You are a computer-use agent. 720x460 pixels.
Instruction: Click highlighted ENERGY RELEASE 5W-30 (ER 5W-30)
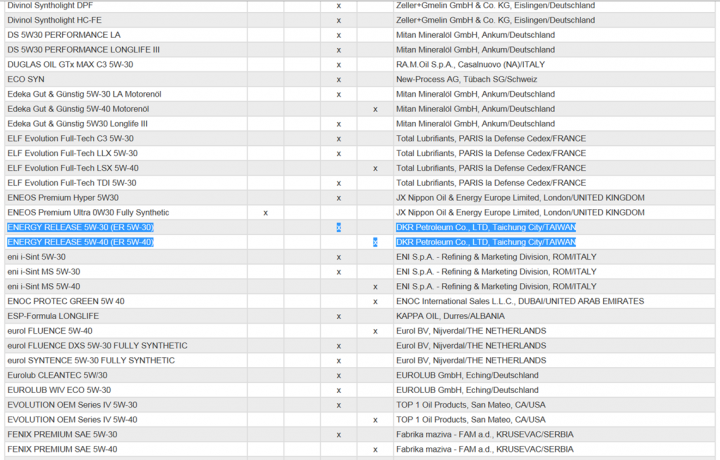pyautogui.click(x=80, y=227)
